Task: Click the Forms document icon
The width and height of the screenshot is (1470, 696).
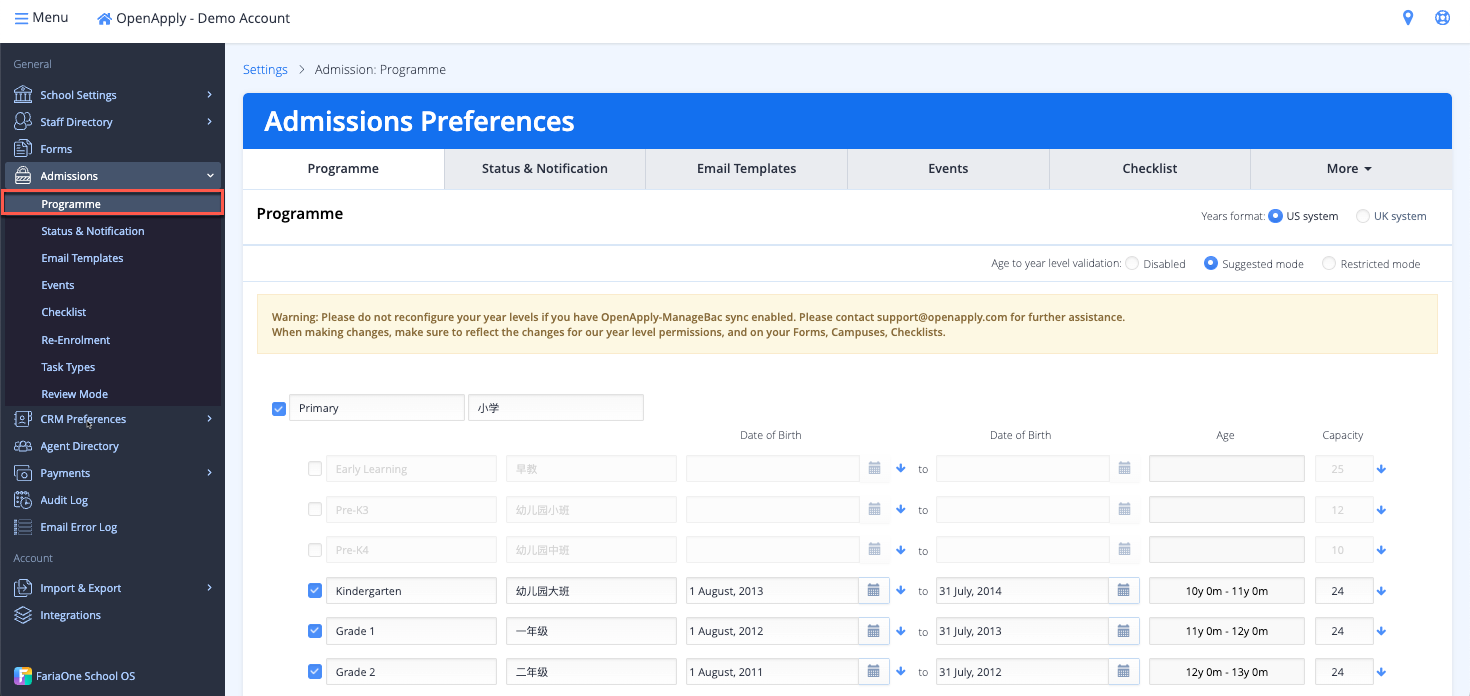Action: coord(23,148)
